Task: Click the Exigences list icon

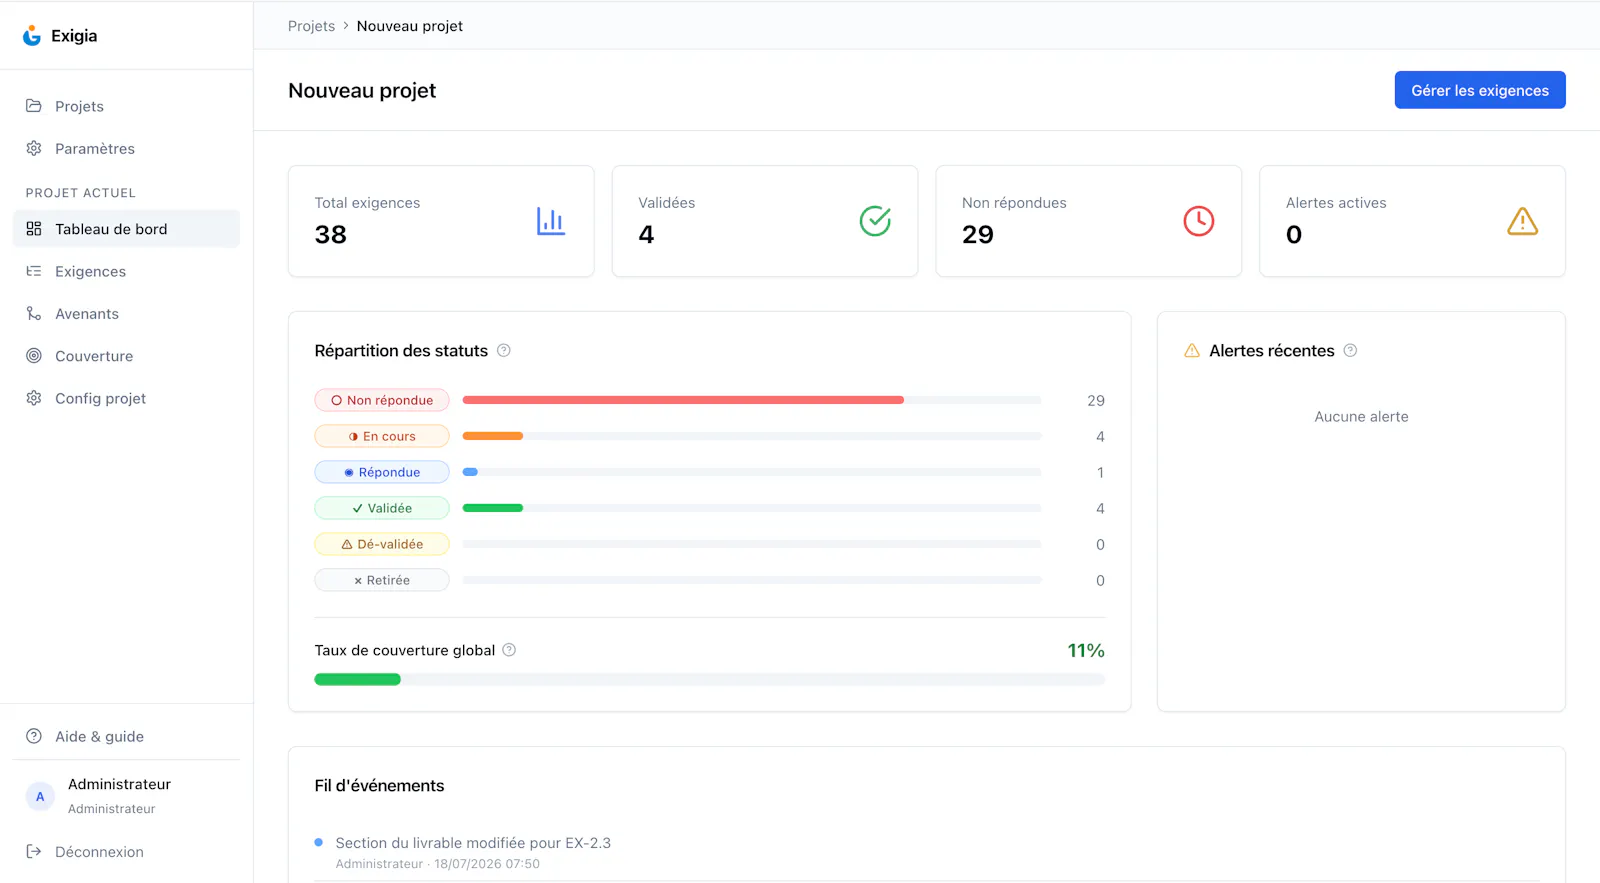Action: pyautogui.click(x=34, y=271)
